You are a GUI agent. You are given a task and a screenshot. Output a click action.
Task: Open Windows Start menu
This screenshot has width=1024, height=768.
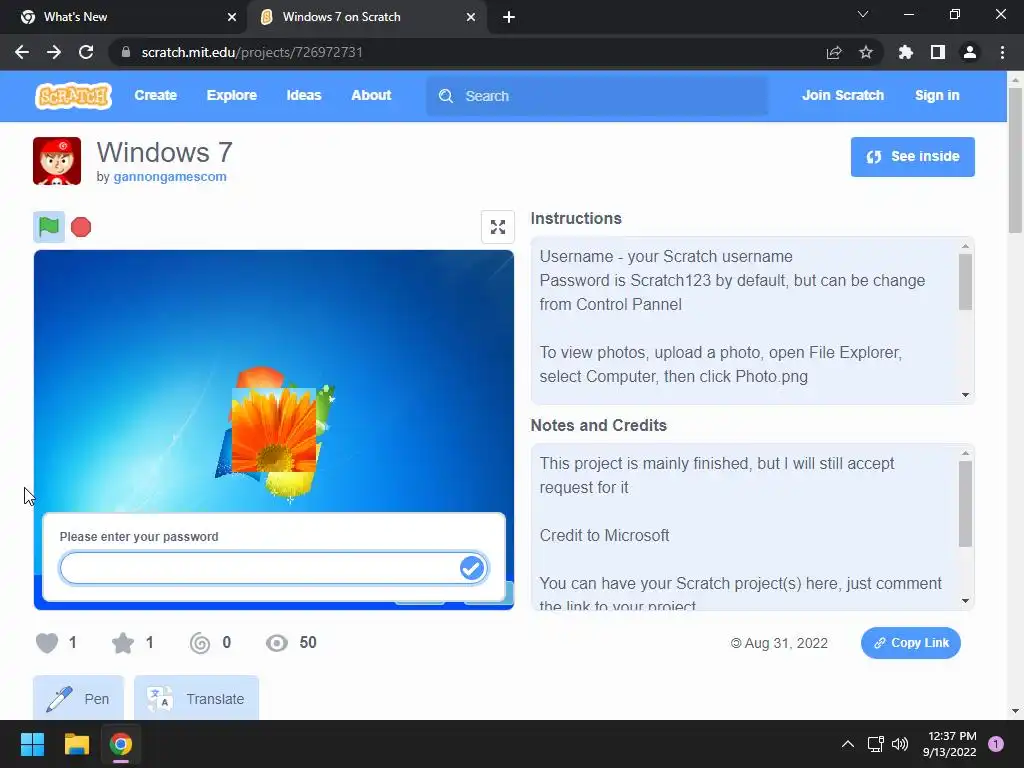32,744
